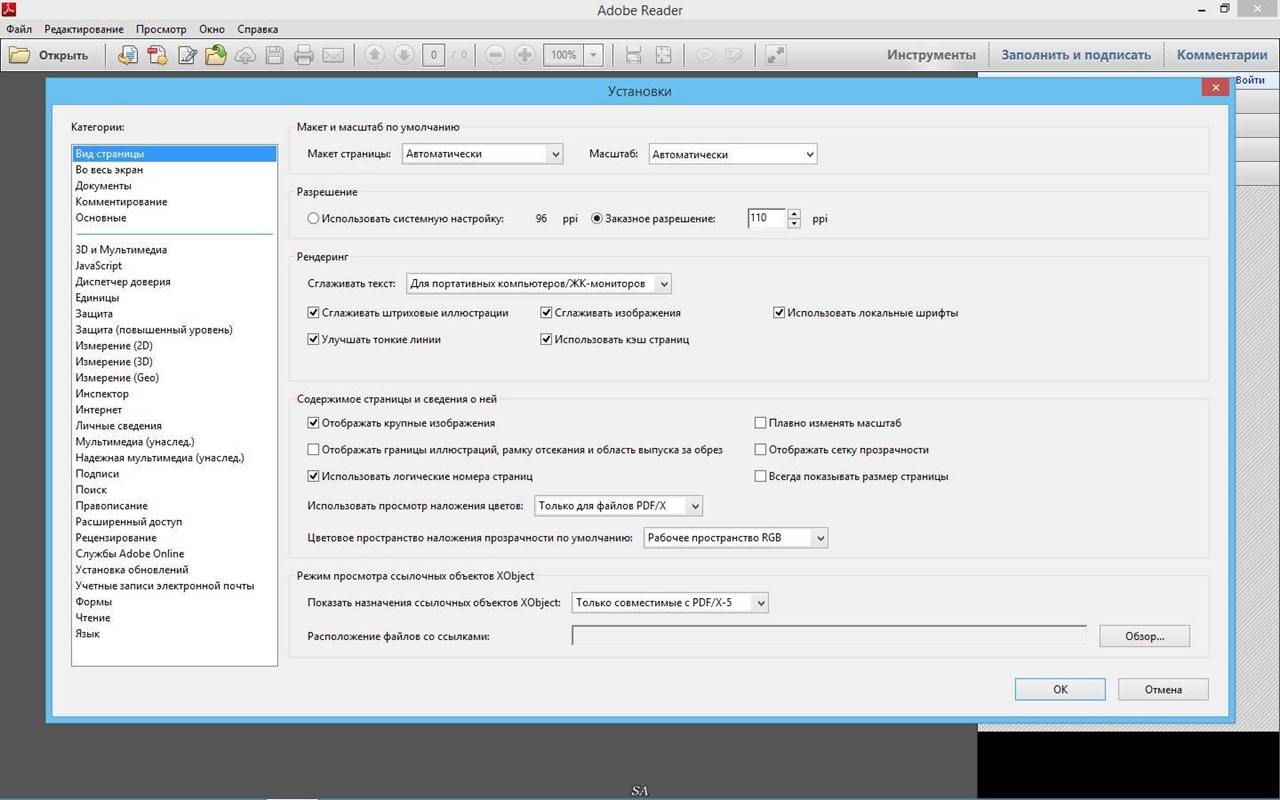Click the zoom in plus icon
The width and height of the screenshot is (1280, 800).
point(524,55)
